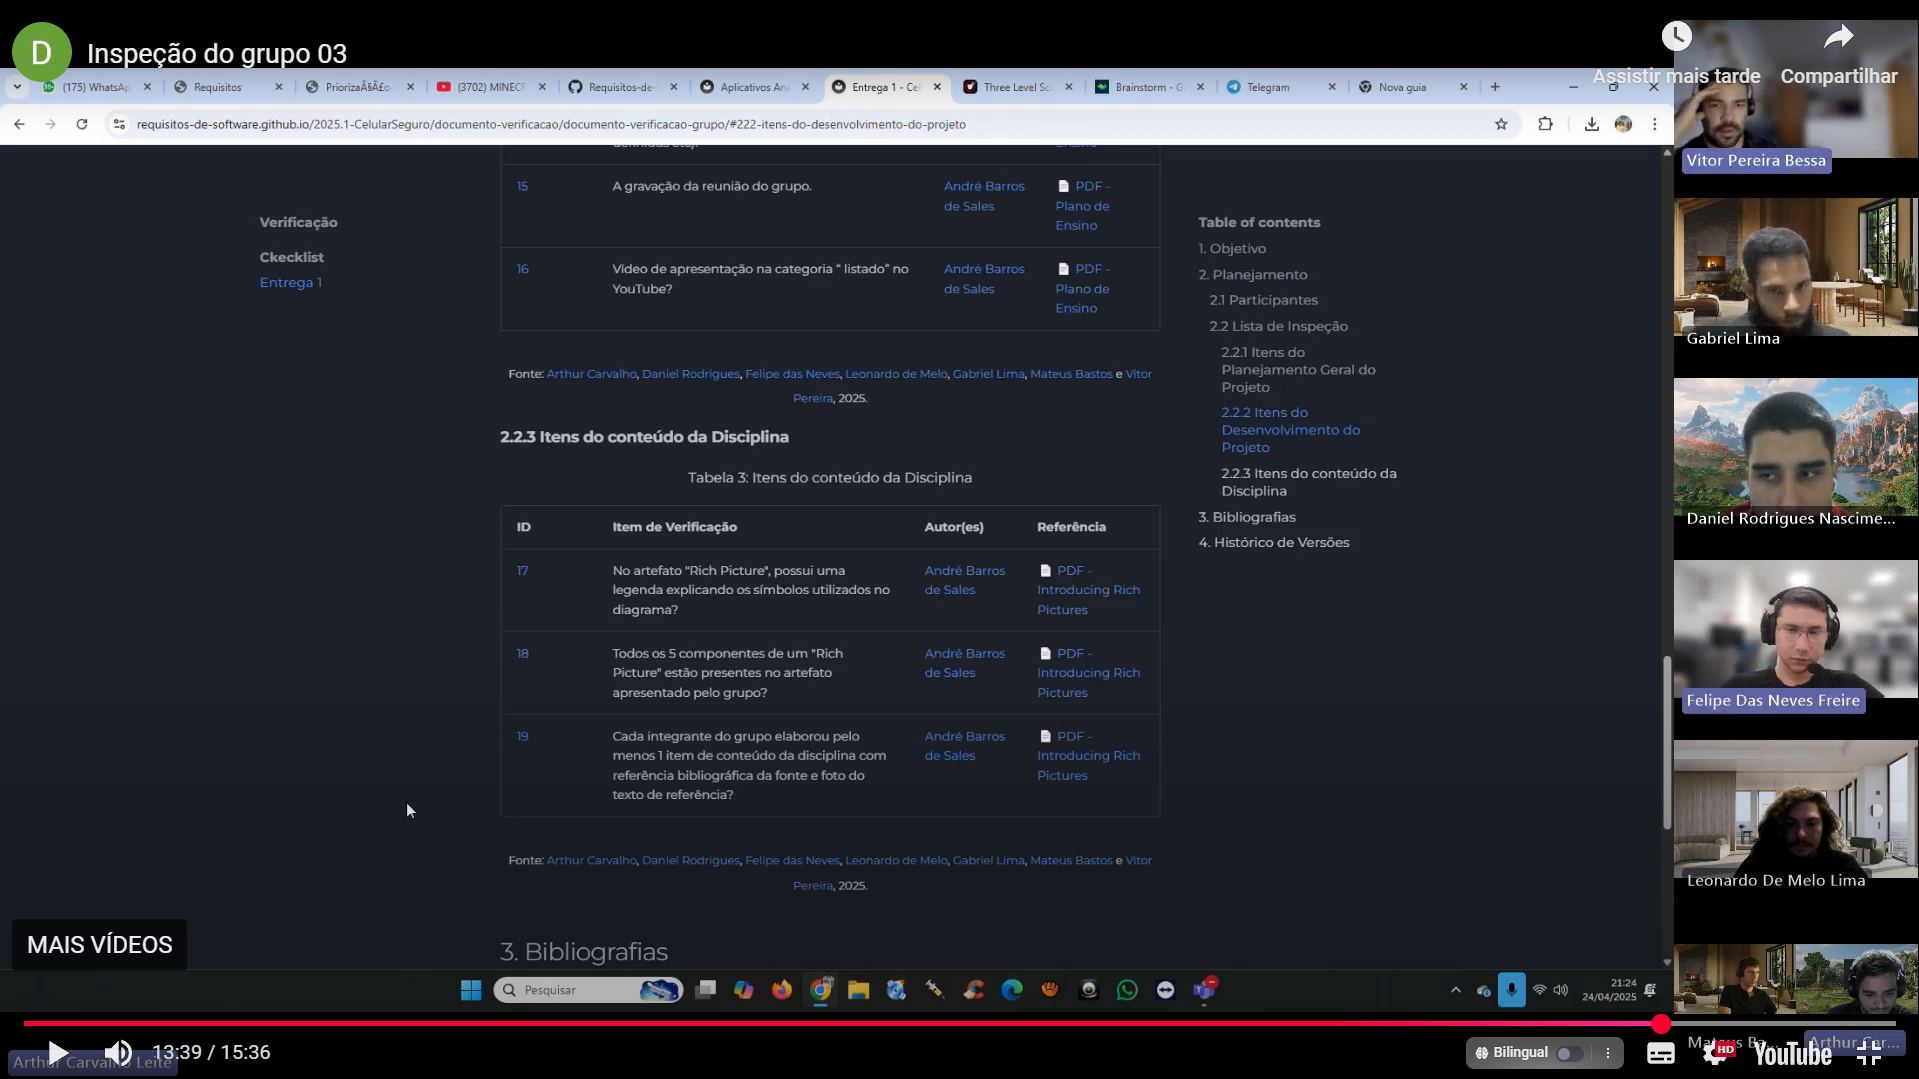This screenshot has height=1079, width=1919.
Task: Jump to 4. Histórico de Versões
Action: click(1274, 542)
